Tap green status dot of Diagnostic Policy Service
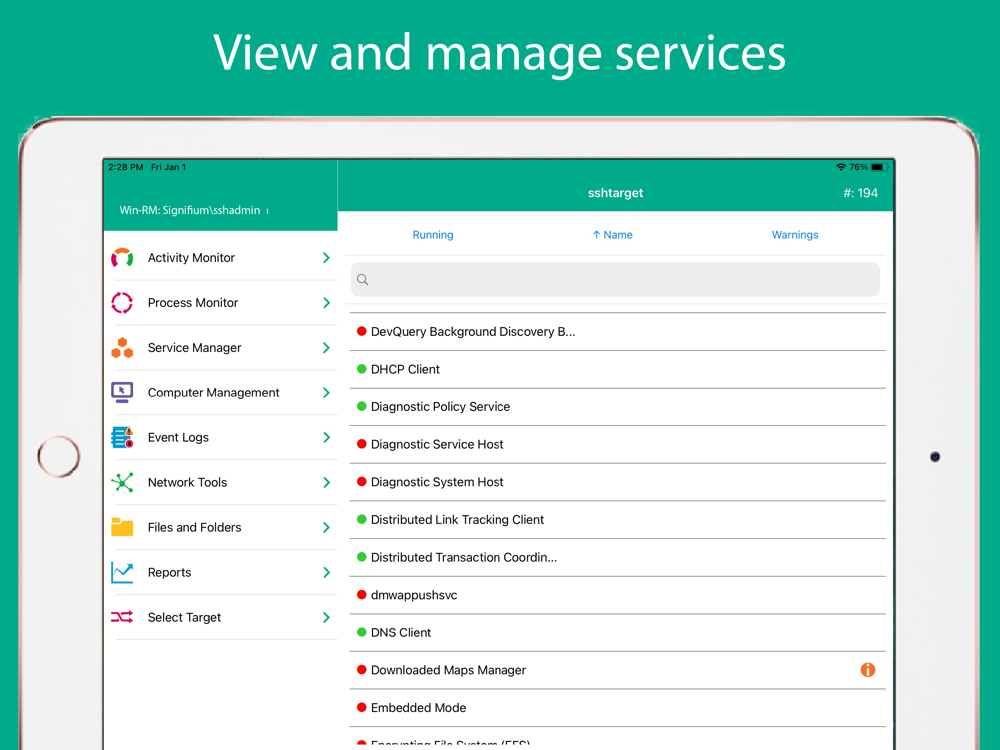Screen dimensions: 1000x750 362,406
